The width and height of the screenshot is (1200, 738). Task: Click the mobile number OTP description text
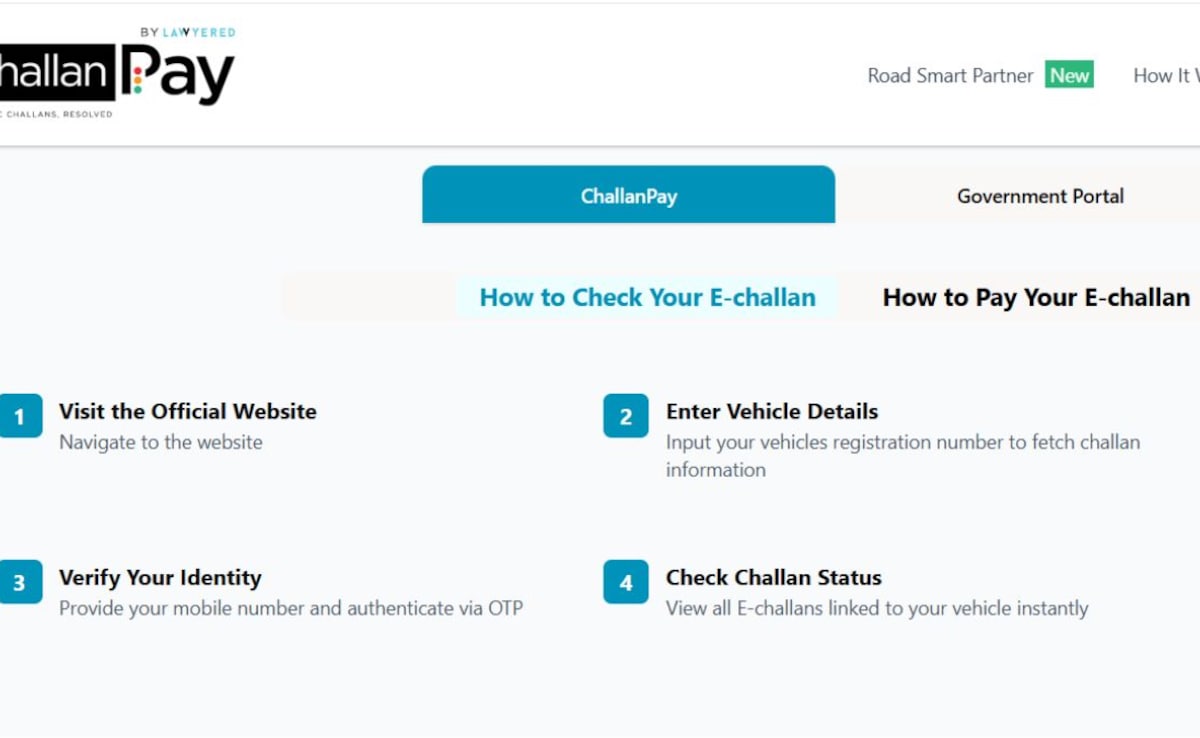coord(291,608)
